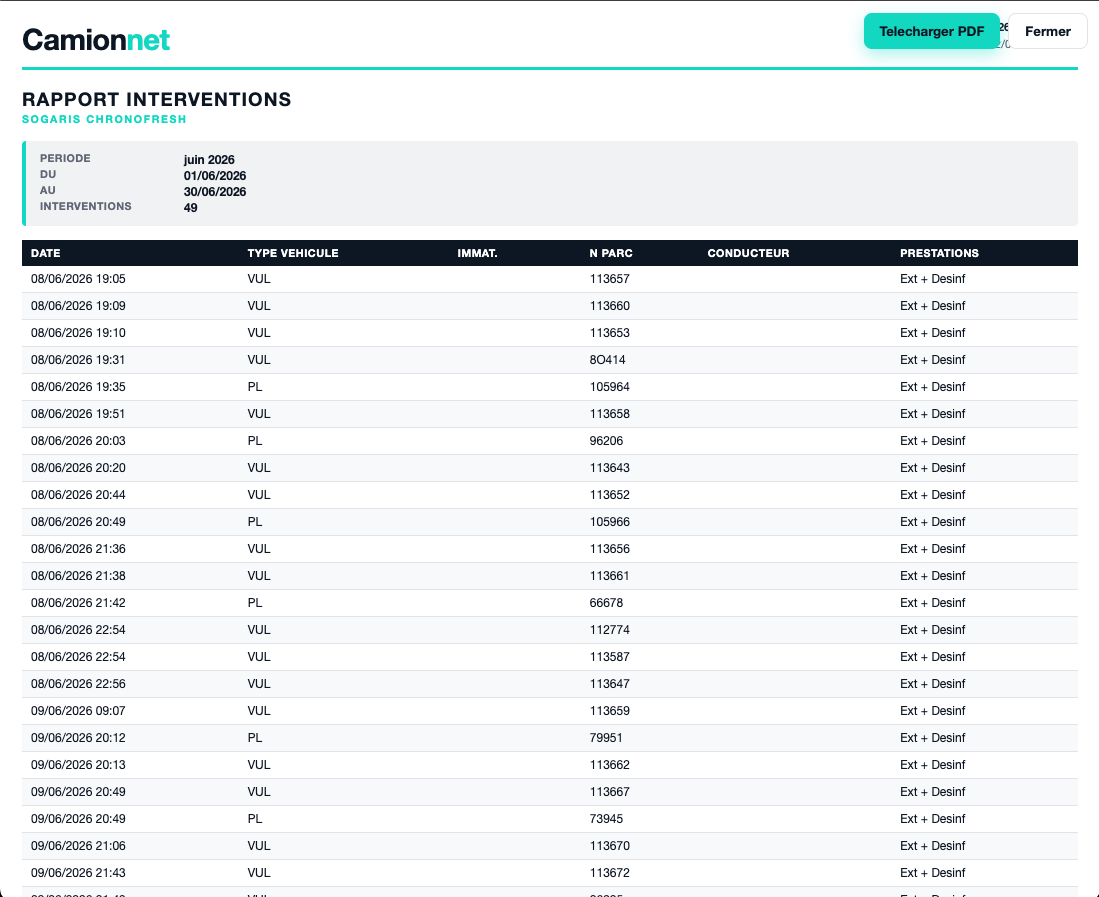Select parc number 113672
Viewport: 1099px width, 897px height.
610,872
